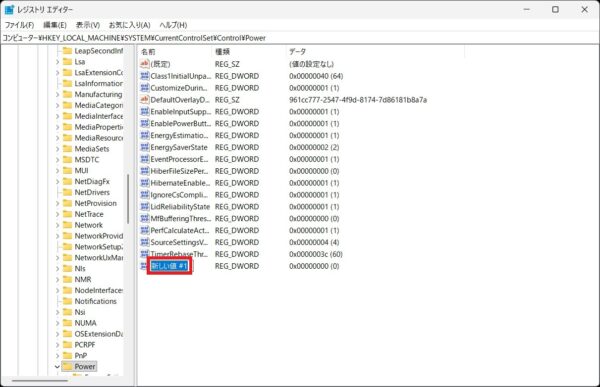Select the Notifications tree item
The image size is (600, 387).
(95, 301)
